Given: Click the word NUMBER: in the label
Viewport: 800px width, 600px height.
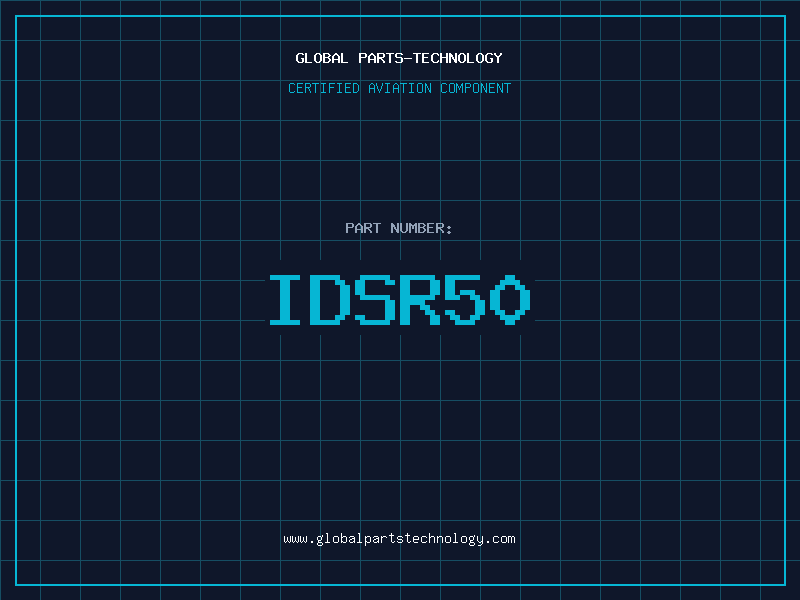Looking at the screenshot, I should click(422, 229).
